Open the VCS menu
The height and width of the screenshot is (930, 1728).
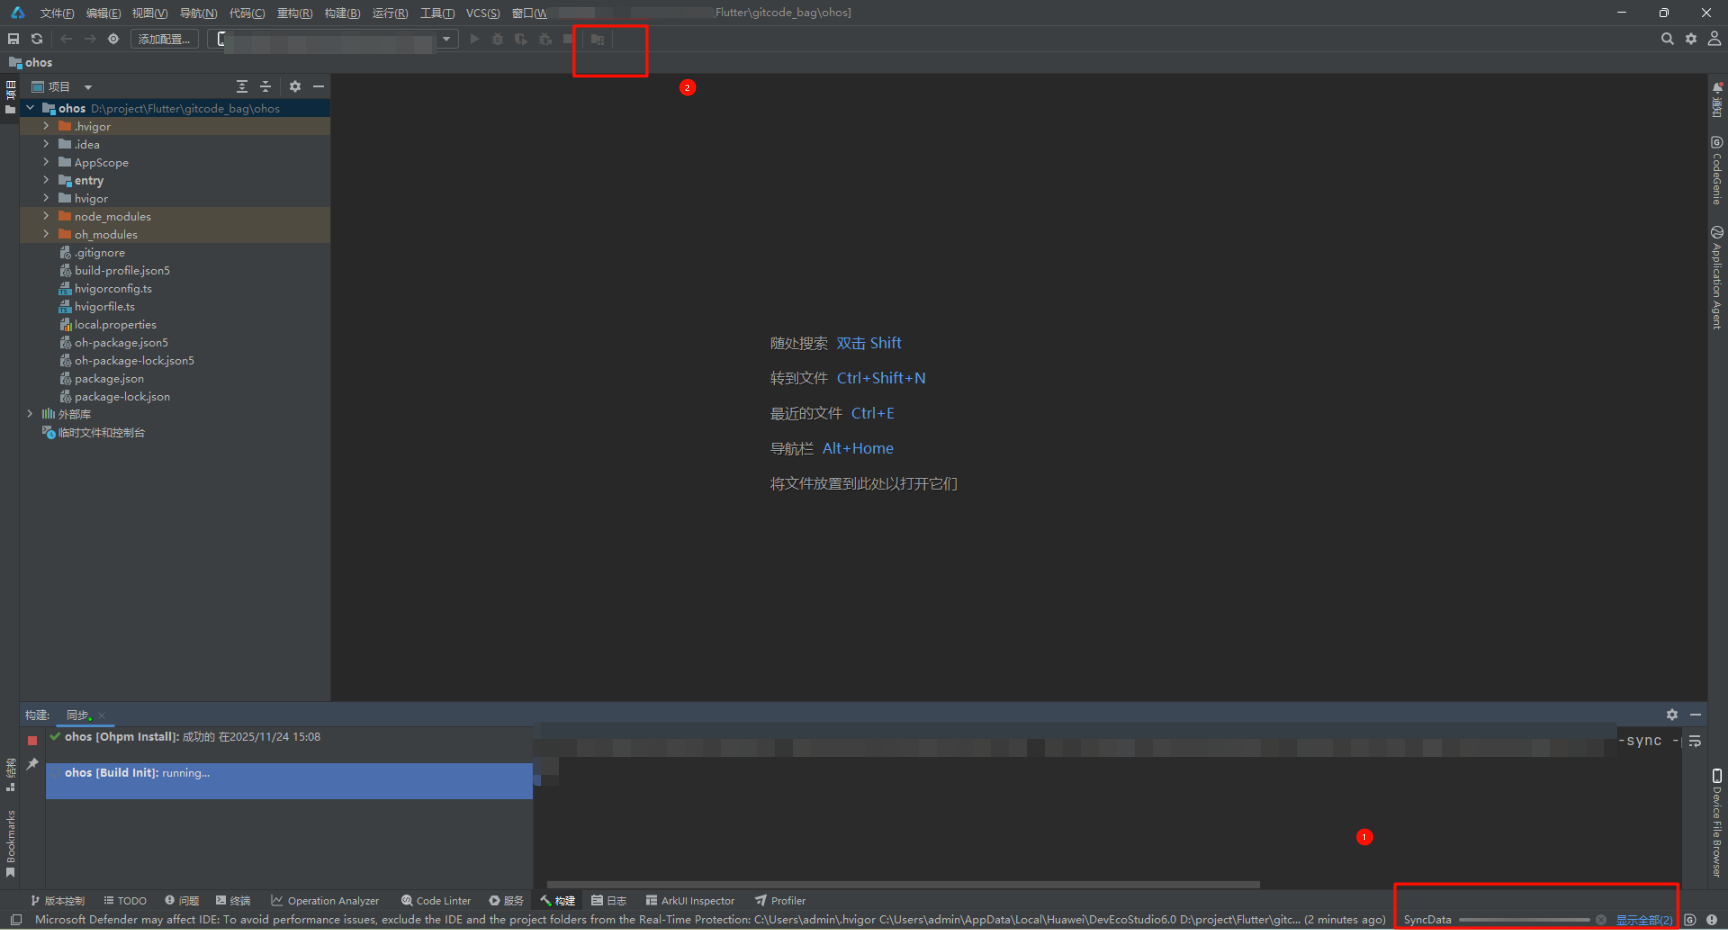pos(483,13)
